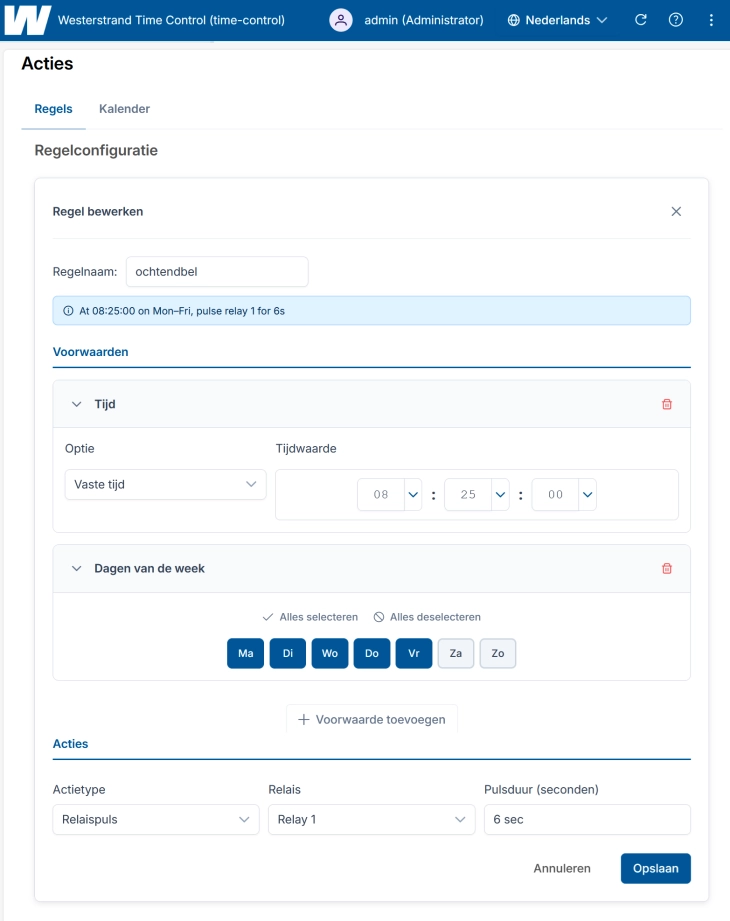
Task: Open the minutes dropdown showing 25
Action: tap(500, 495)
